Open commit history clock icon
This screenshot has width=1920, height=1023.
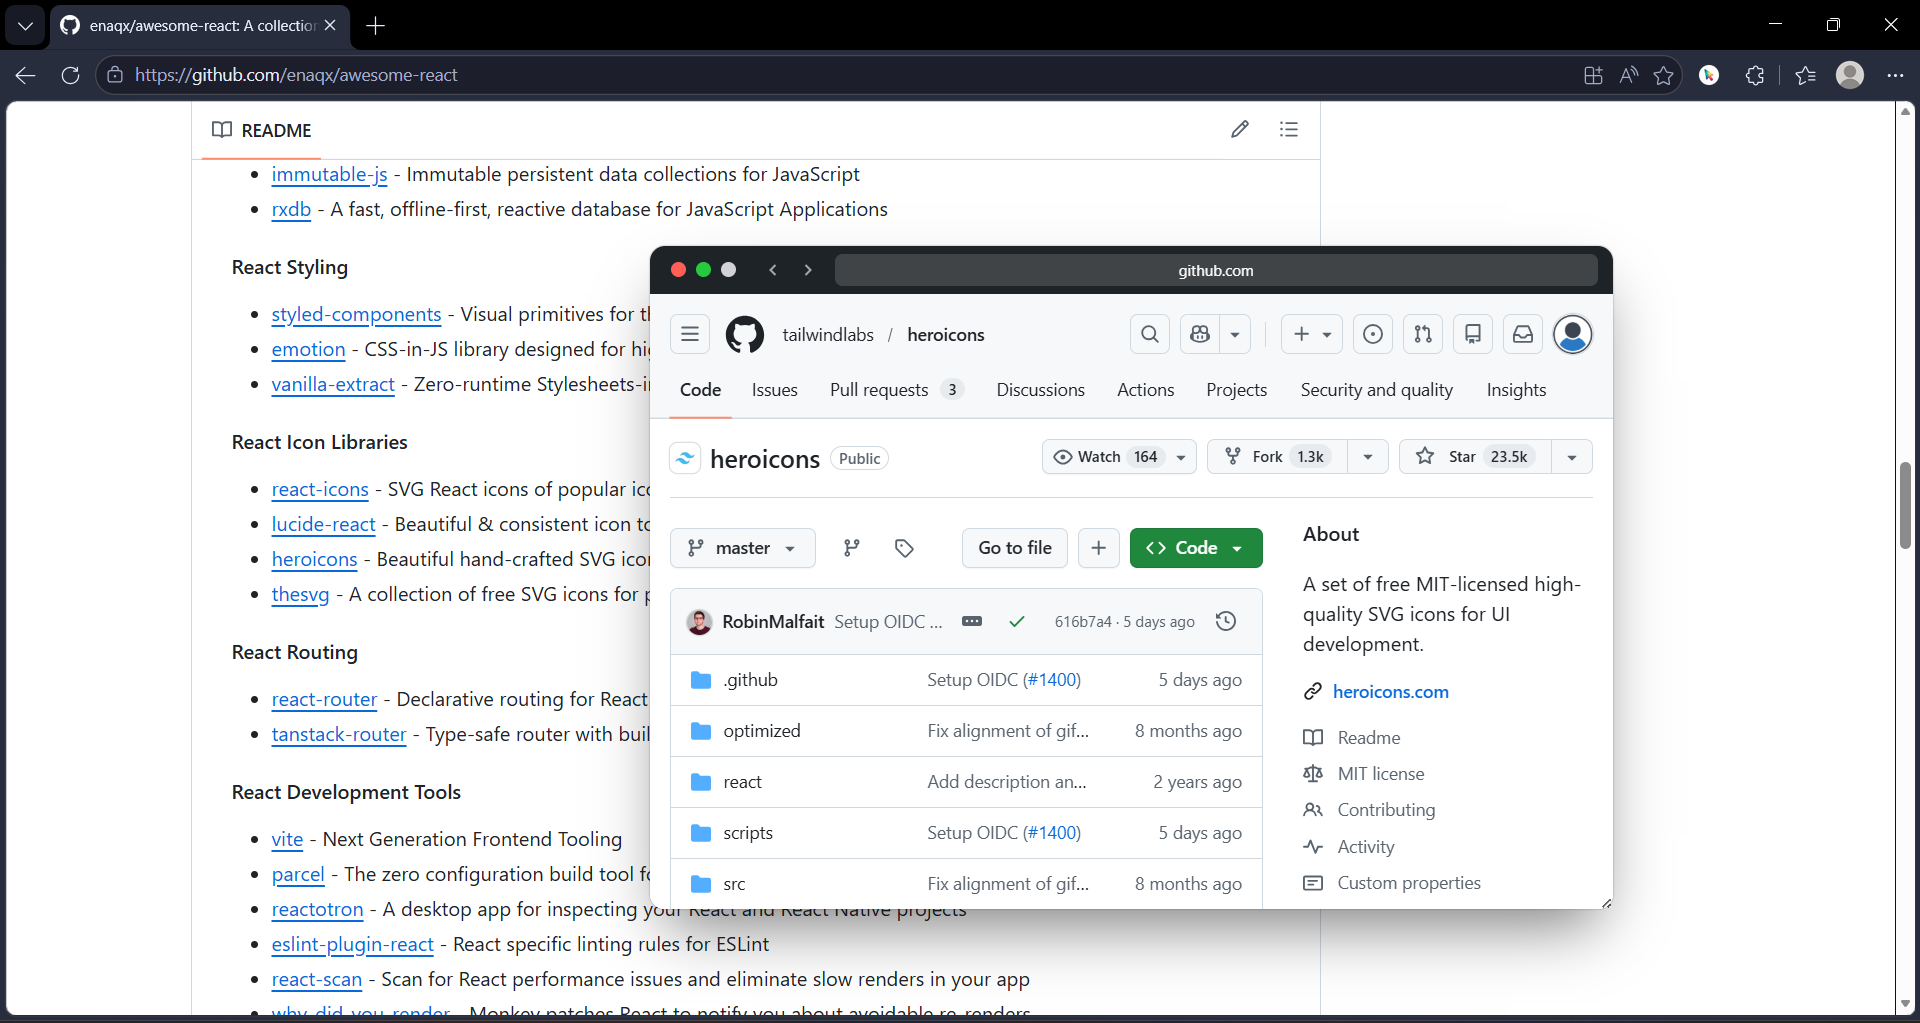tap(1226, 621)
